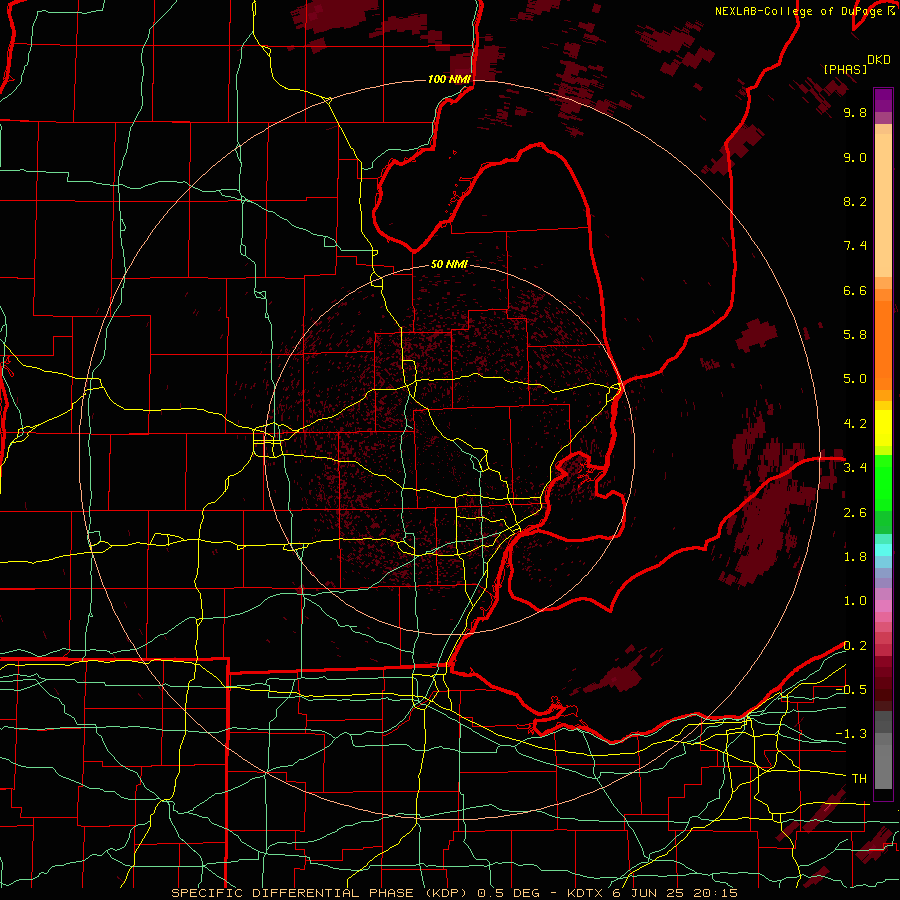This screenshot has height=900, width=900.
Task: Click the 5.0 scale value
Action: pos(855,379)
